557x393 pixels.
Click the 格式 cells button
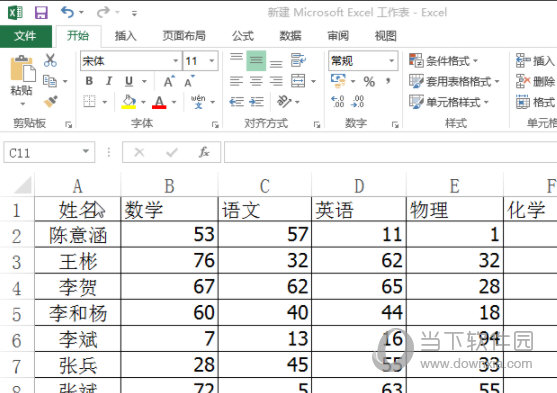[x=535, y=102]
